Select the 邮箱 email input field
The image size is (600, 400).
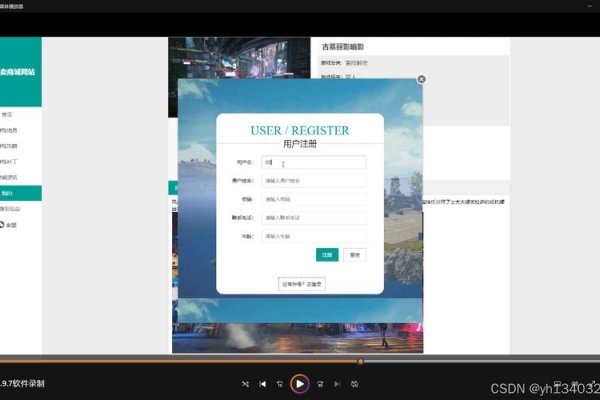pyautogui.click(x=313, y=199)
